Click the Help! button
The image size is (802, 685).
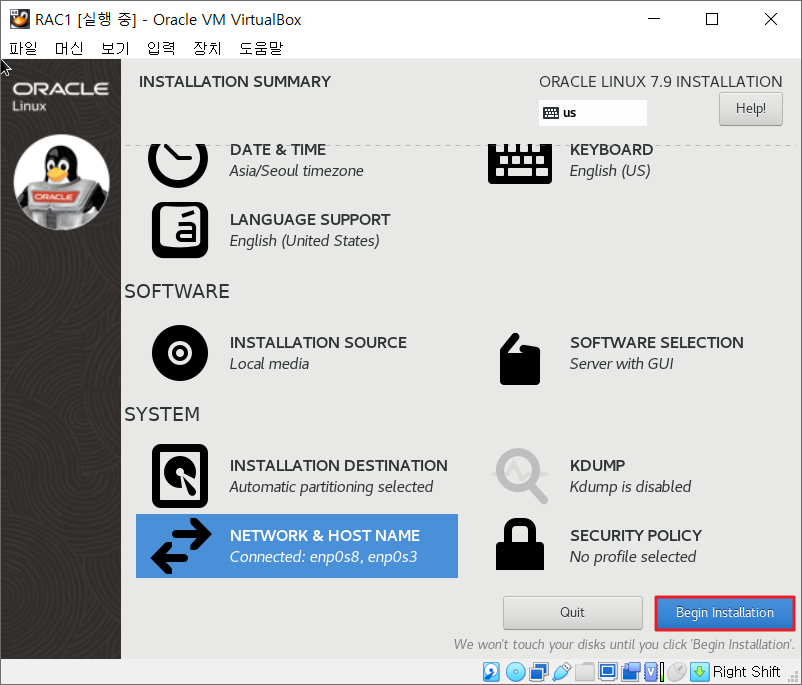pyautogui.click(x=750, y=108)
